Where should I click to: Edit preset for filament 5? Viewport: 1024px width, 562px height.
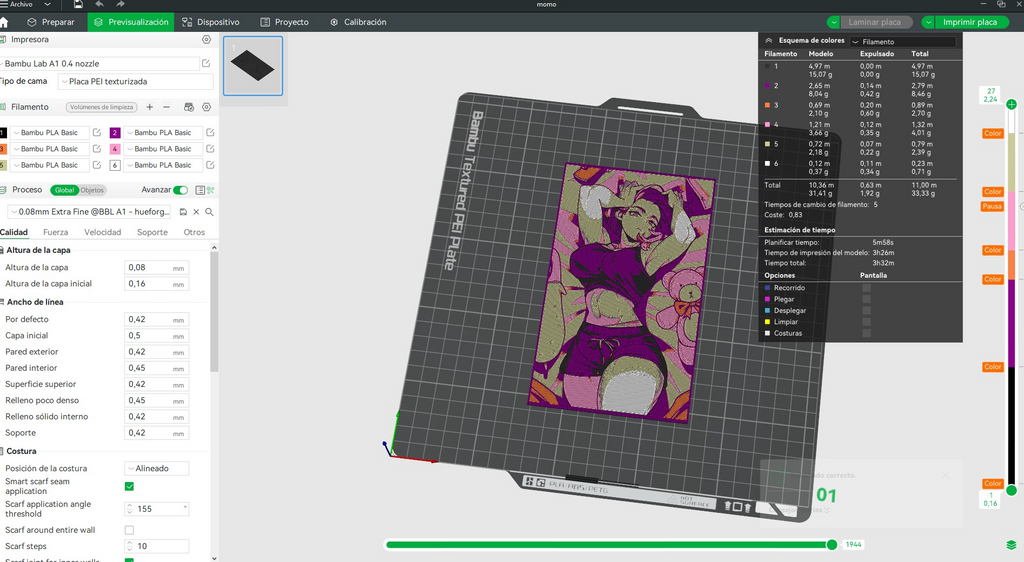click(97, 165)
